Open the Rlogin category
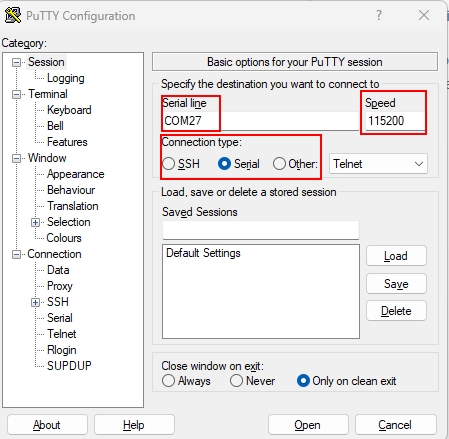449x439 pixels. pos(62,350)
